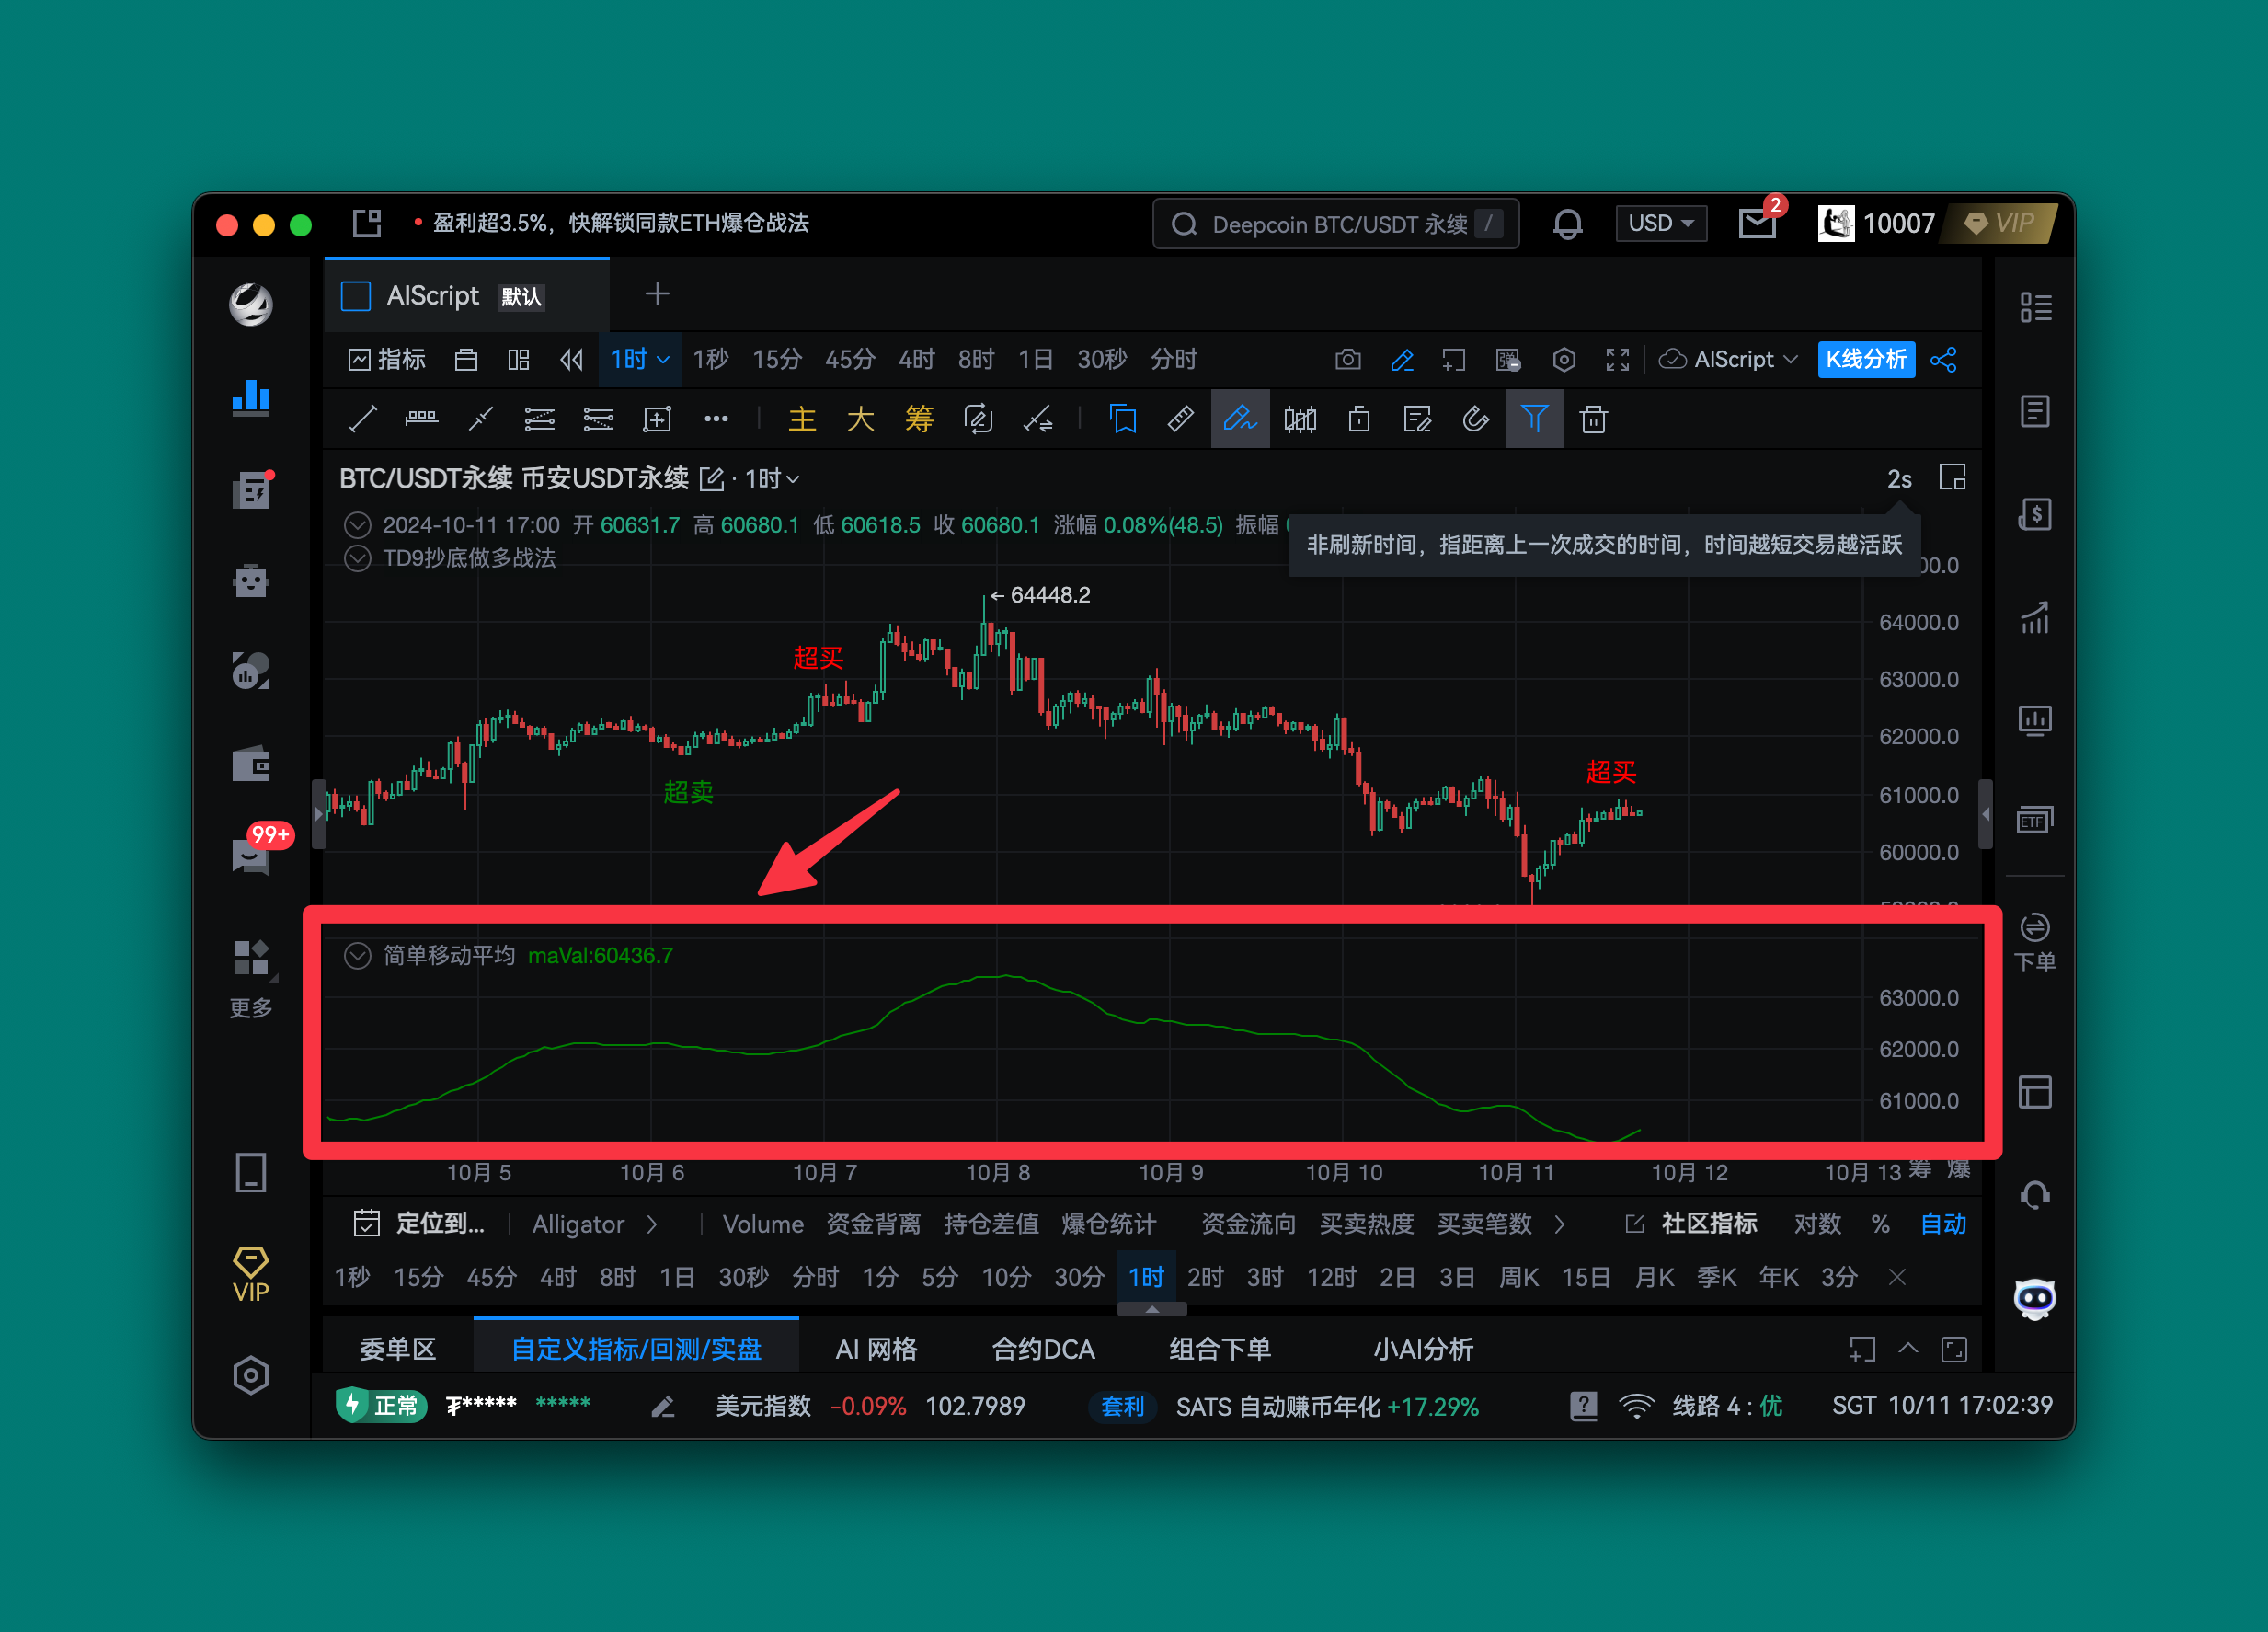The image size is (2268, 1632).
Task: Toggle the 大 large orders indicator
Action: click(x=860, y=419)
